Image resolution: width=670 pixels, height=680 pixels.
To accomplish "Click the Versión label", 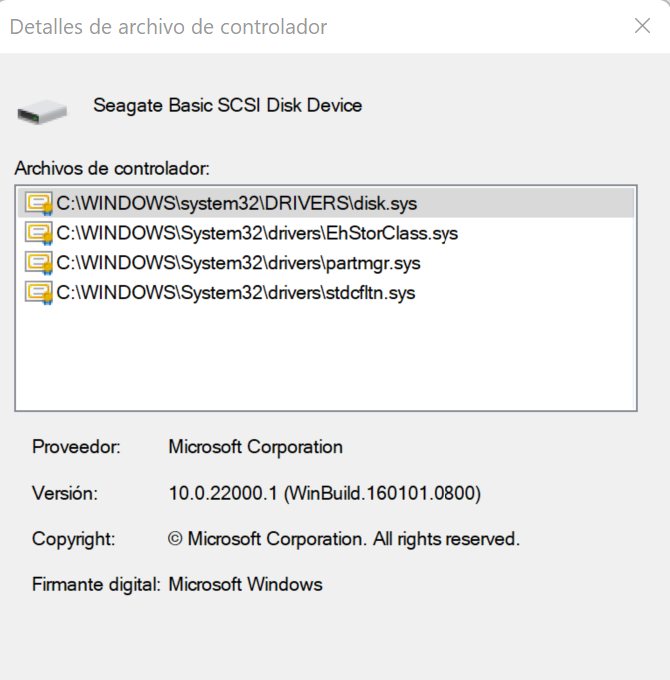I will [x=65, y=493].
